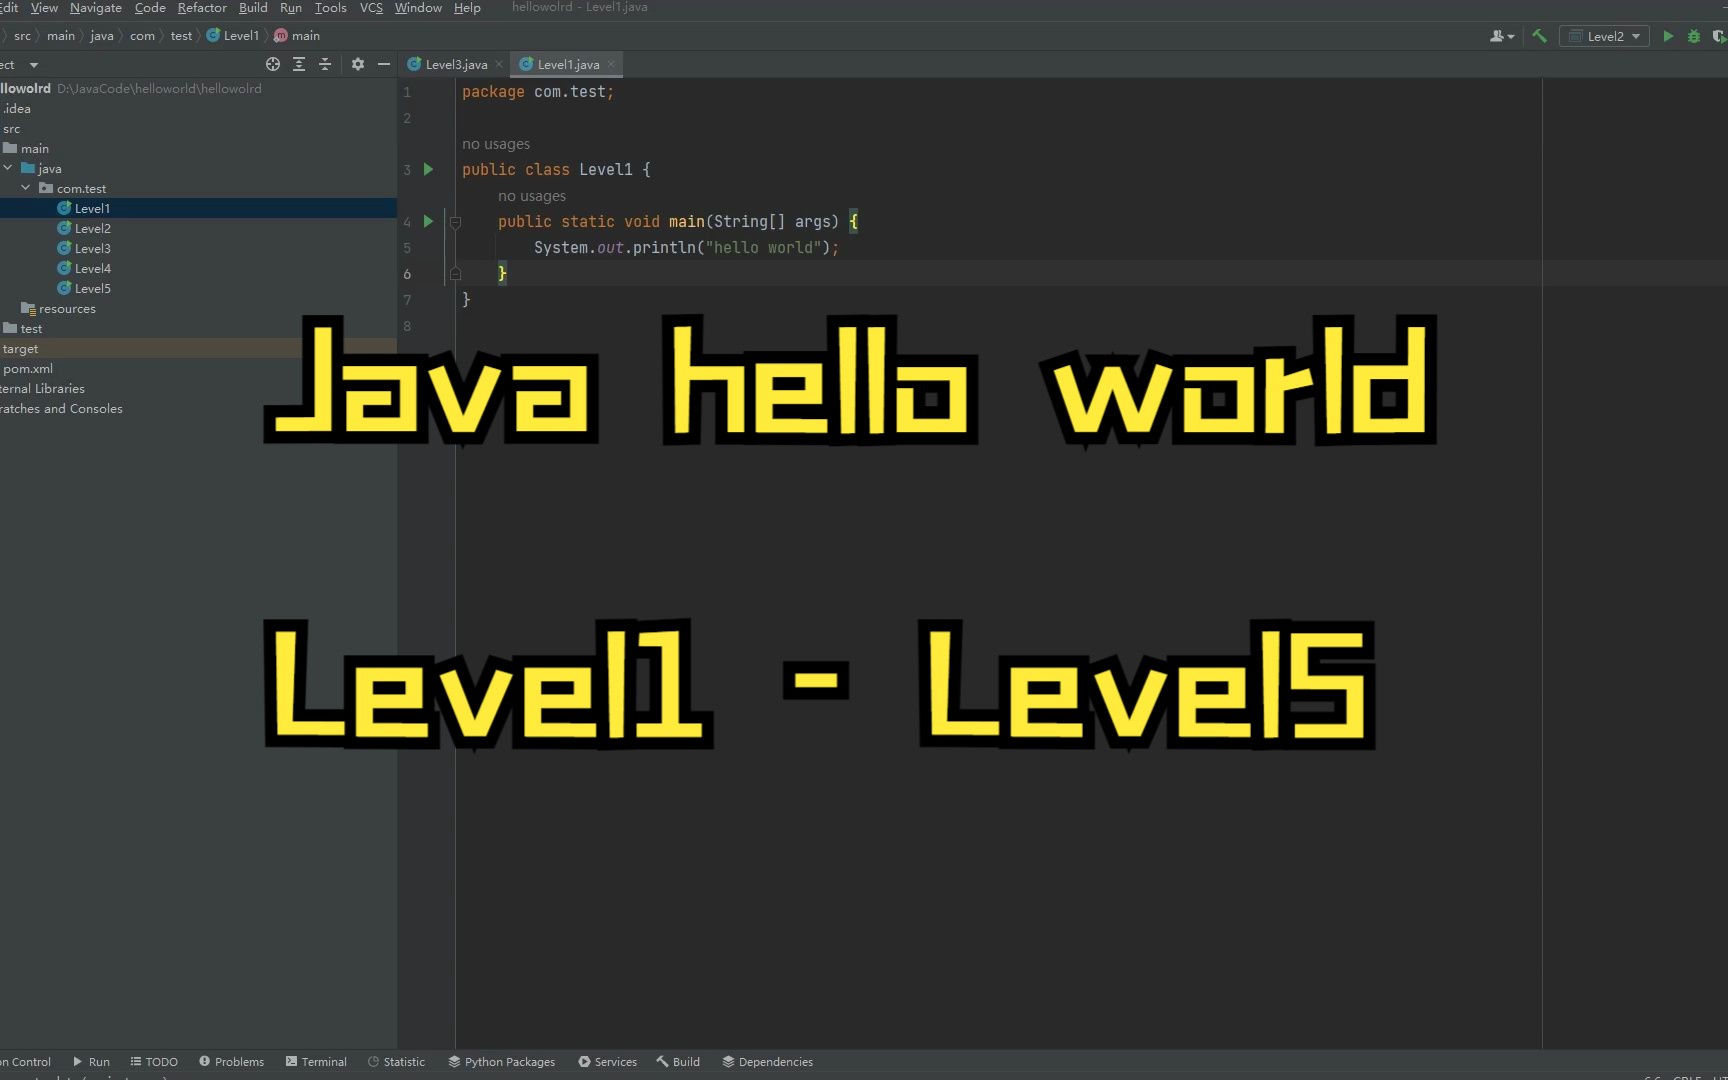
Task: Open the Problems tool window
Action: 231,1062
